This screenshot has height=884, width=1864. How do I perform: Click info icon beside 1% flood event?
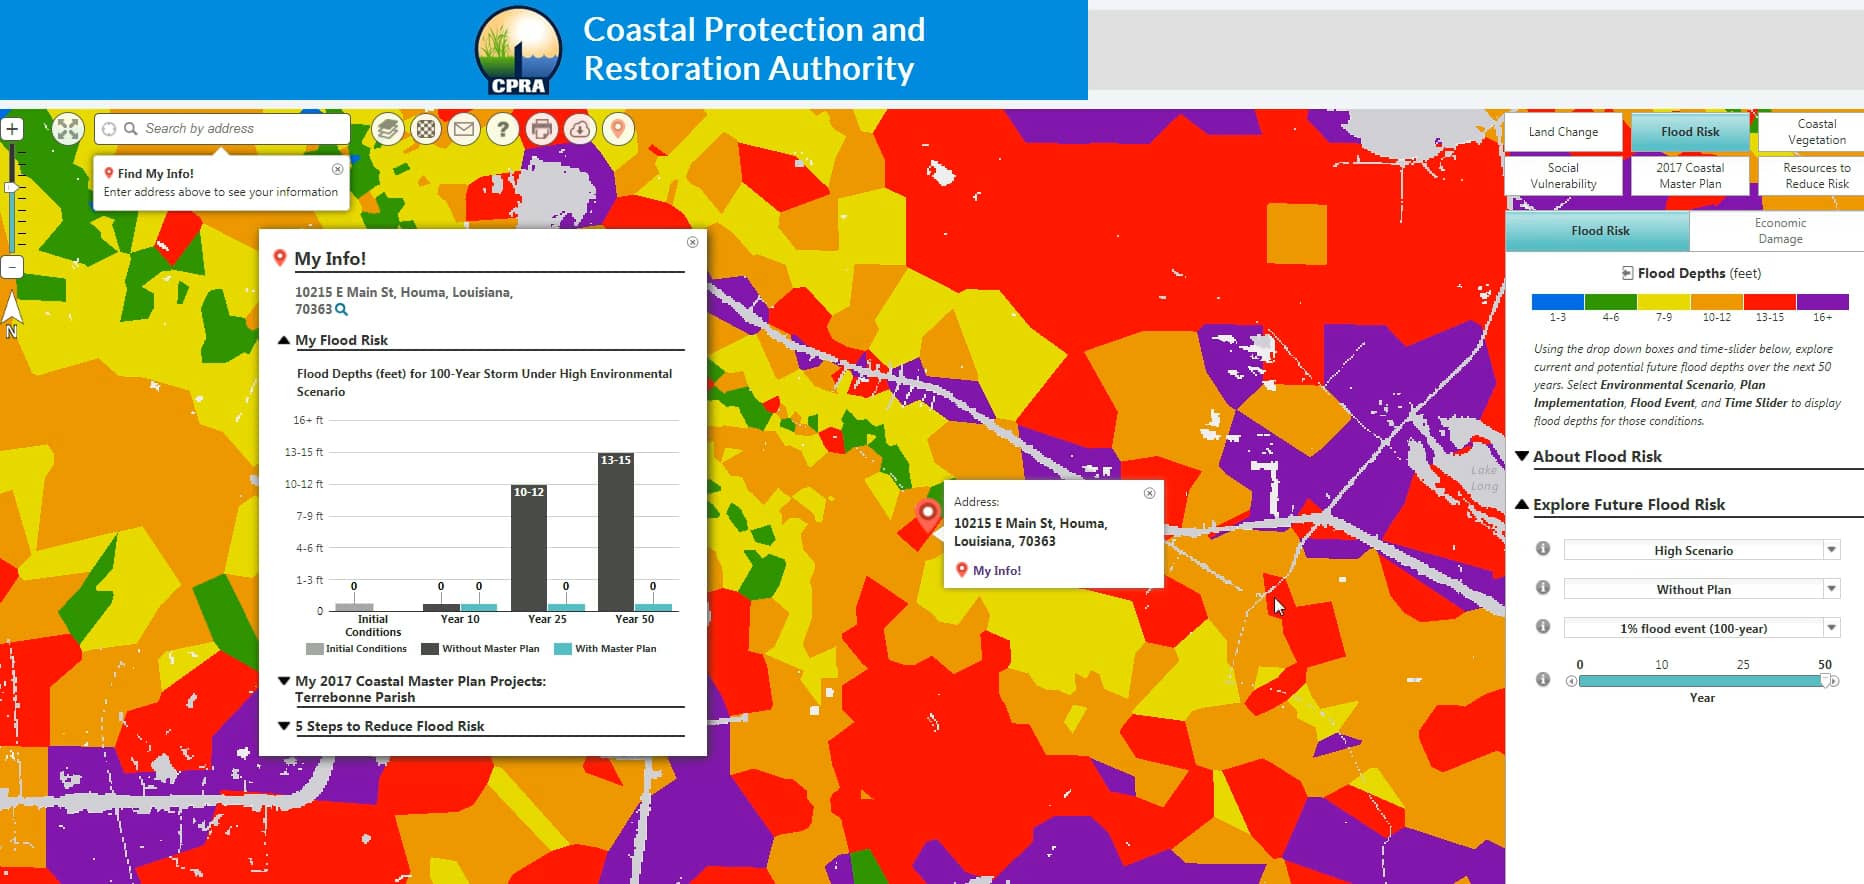click(x=1543, y=627)
